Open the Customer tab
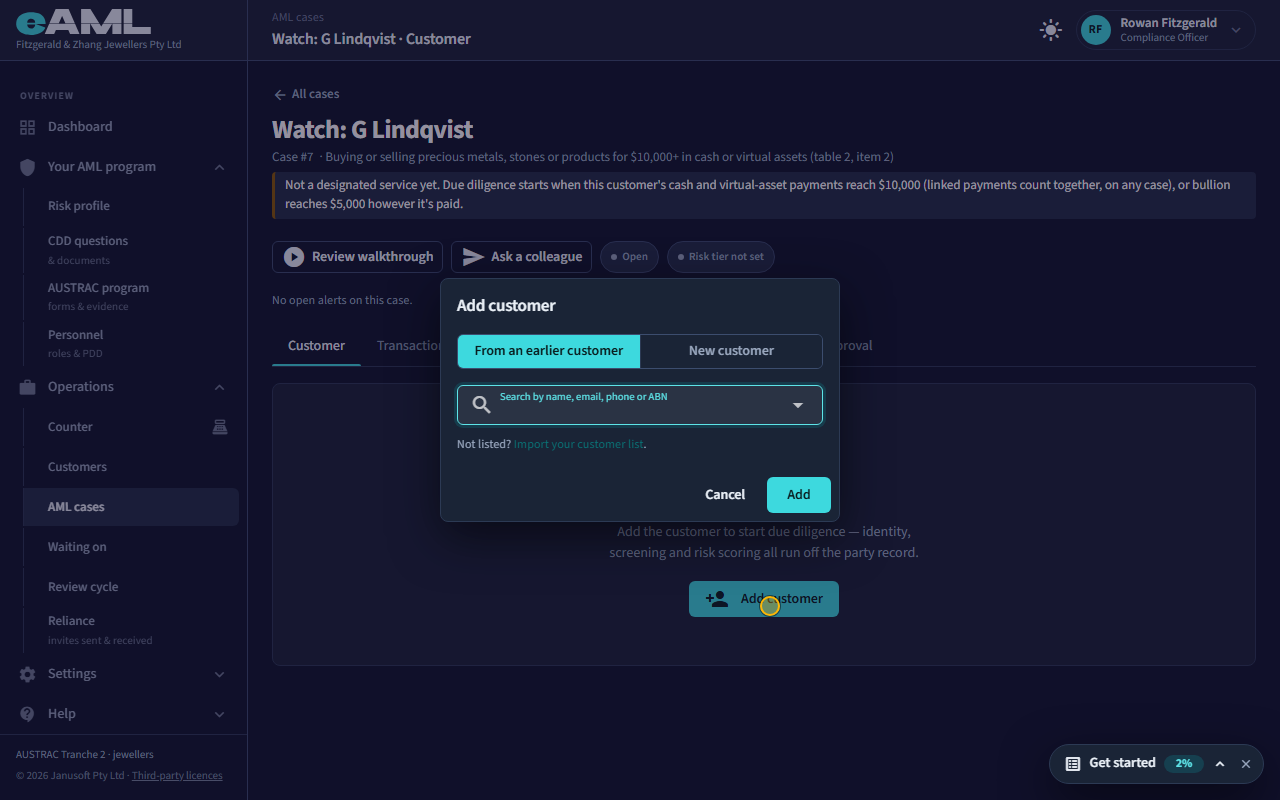The image size is (1280, 800). point(316,346)
